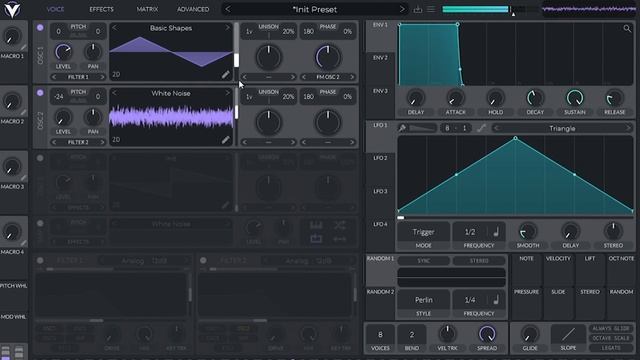Click the OSC 1 Pan knob
This screenshot has height=360, width=640.
tap(93, 52)
